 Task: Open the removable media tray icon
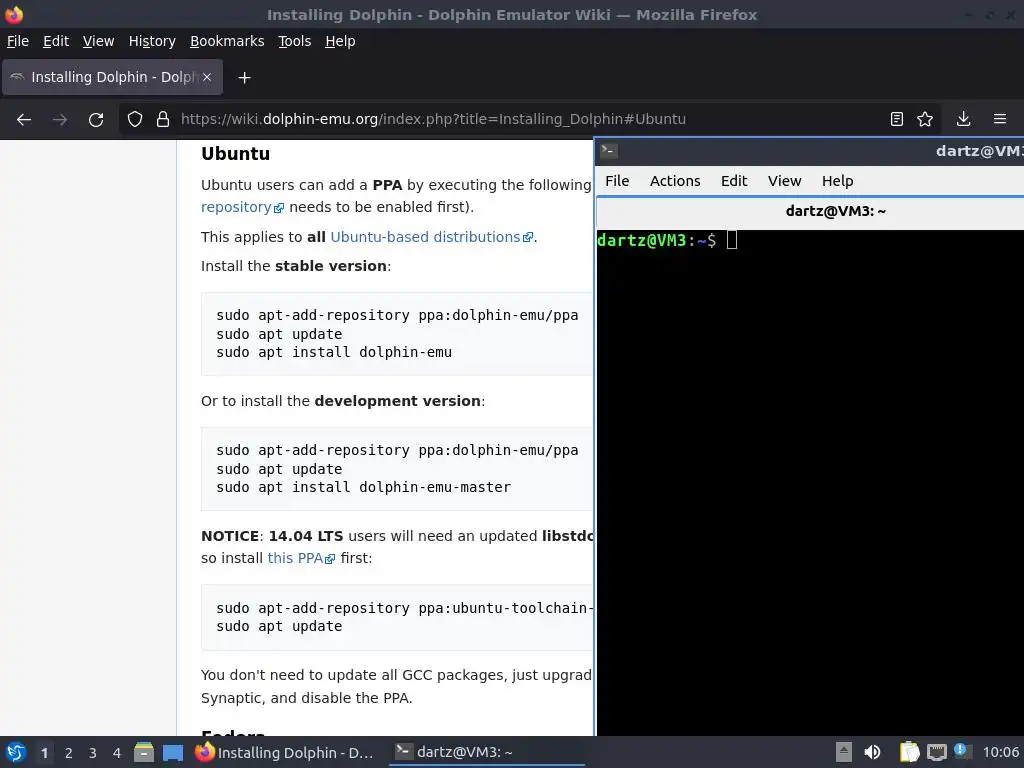point(844,752)
